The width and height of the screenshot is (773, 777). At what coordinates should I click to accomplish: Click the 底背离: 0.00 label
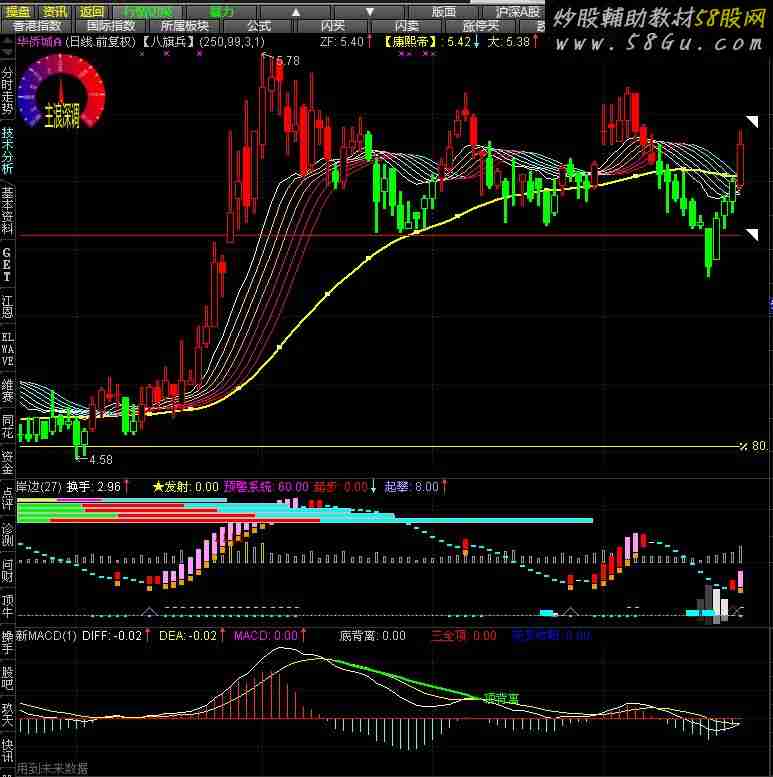click(x=372, y=636)
